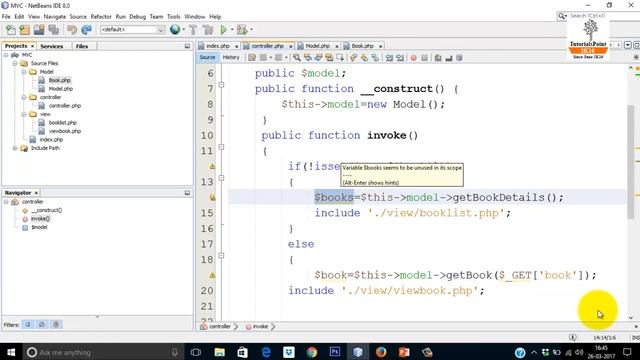Toggle the second Navigator filter button
This screenshot has width=640, height=360.
[x=42, y=324]
